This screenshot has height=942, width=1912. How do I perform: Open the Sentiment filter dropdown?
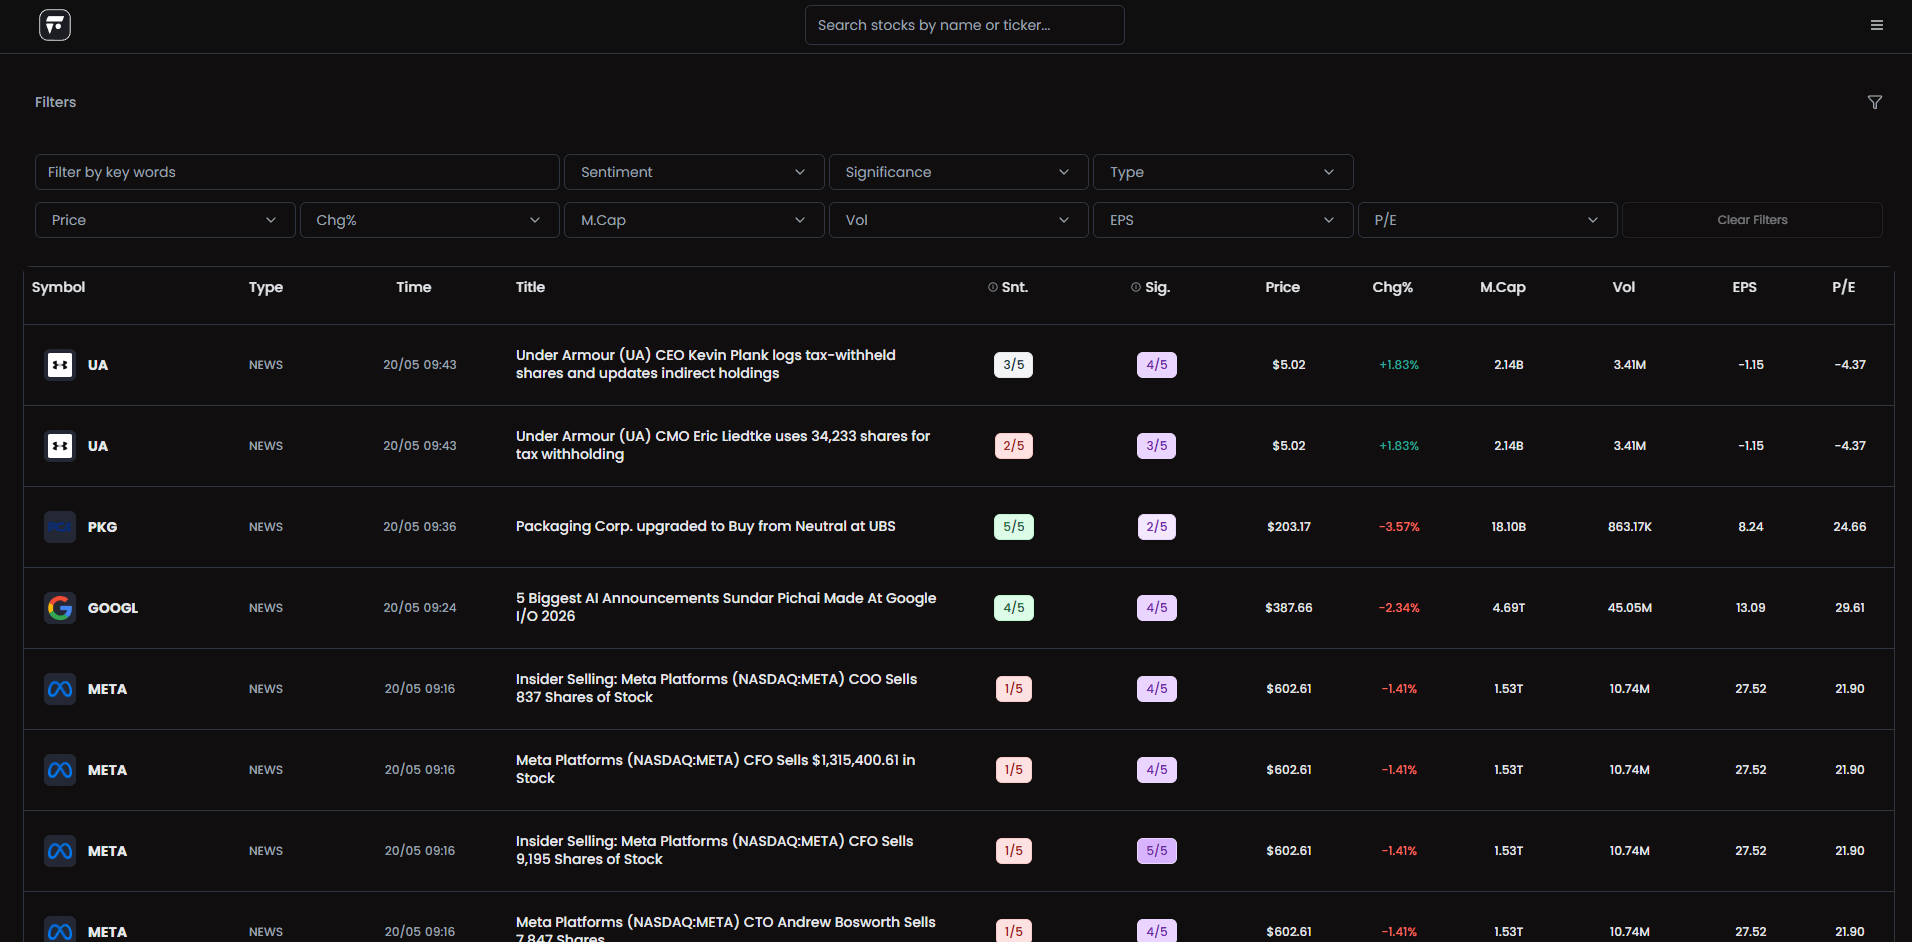tap(694, 172)
